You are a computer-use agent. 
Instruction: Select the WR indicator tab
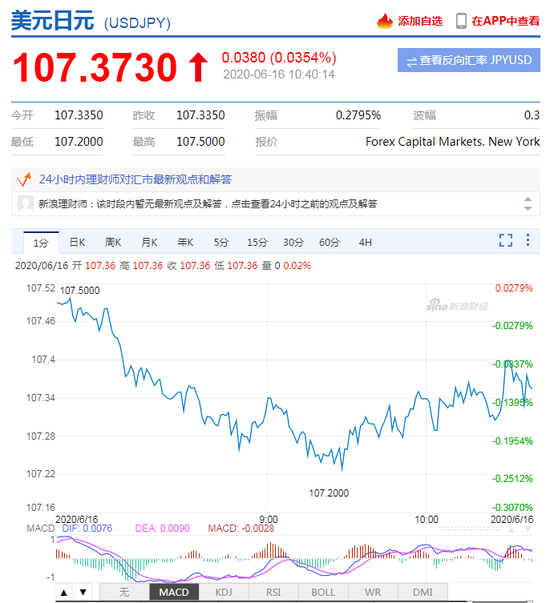click(x=373, y=592)
